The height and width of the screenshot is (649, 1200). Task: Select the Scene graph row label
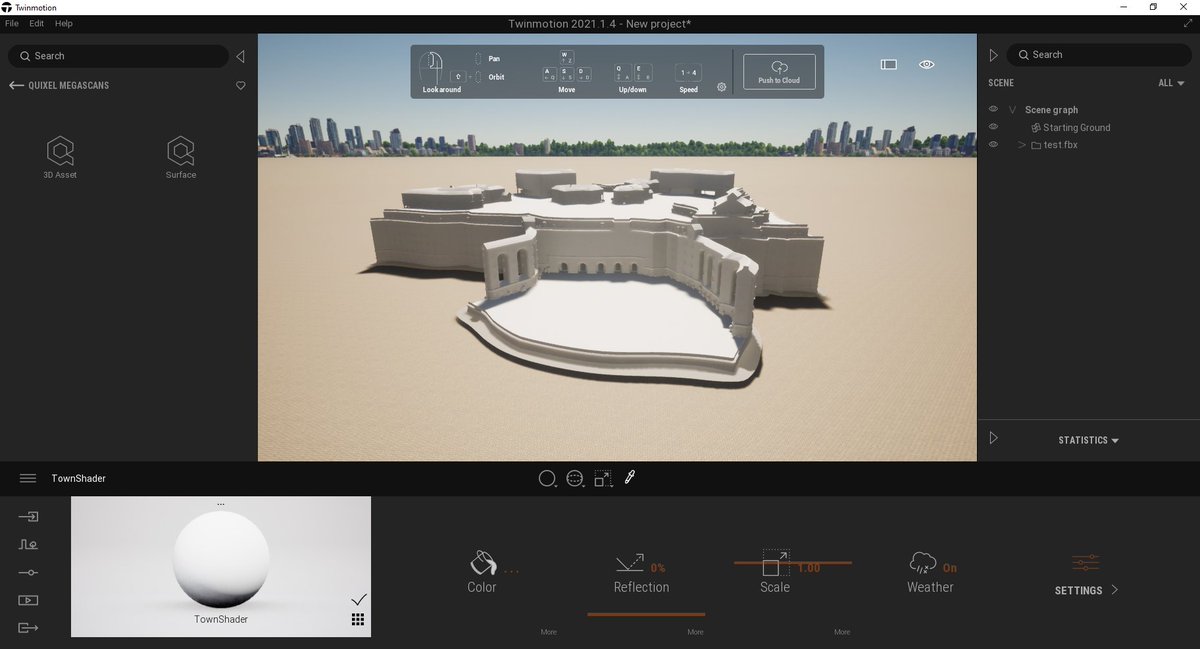1051,110
